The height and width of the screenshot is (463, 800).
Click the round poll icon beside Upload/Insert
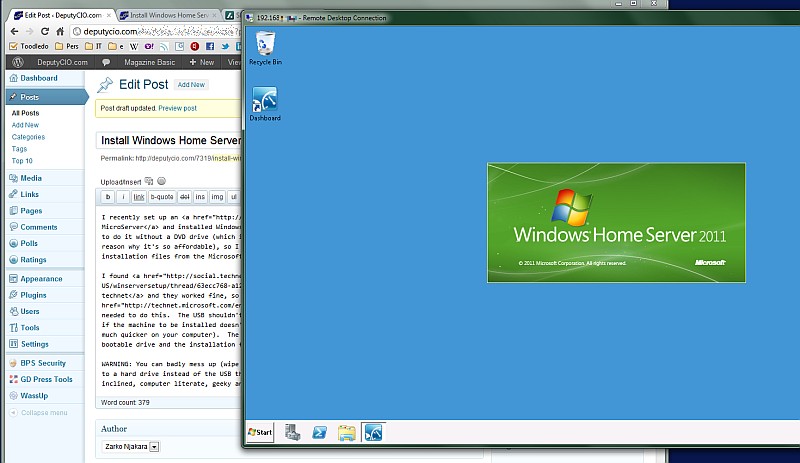click(x=161, y=181)
